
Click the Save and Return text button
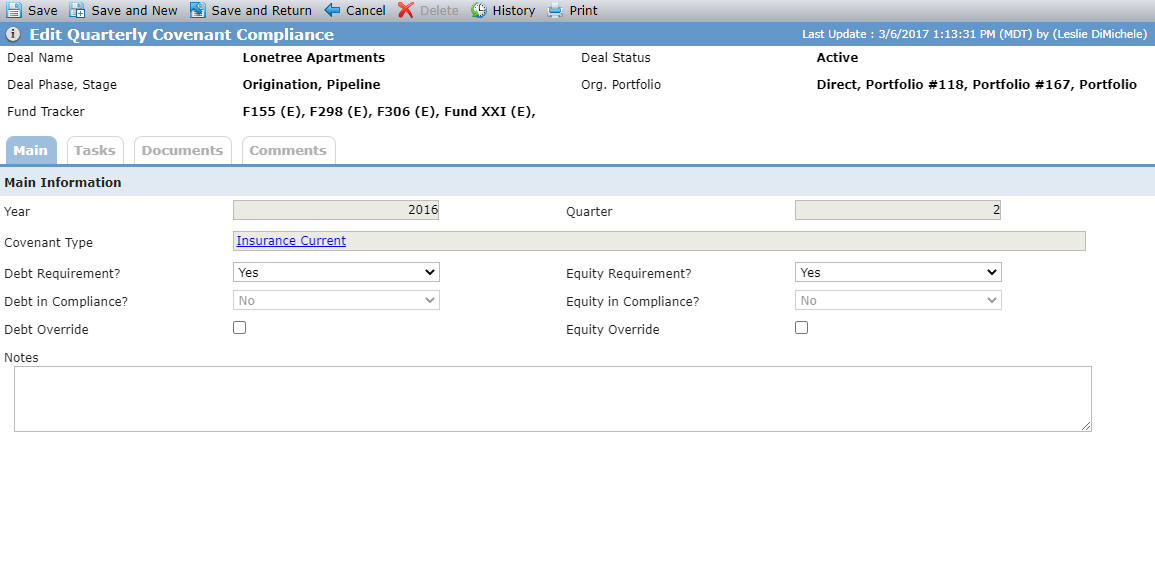pos(261,10)
